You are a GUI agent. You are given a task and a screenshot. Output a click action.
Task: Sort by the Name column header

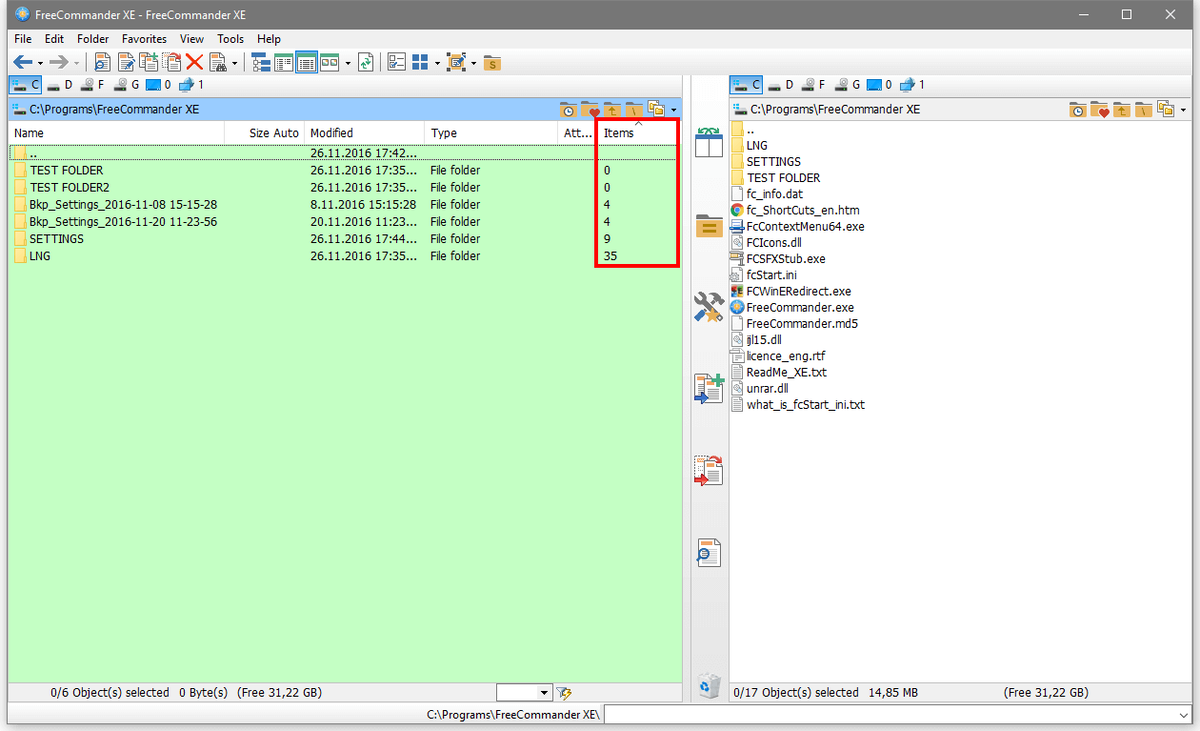point(115,133)
